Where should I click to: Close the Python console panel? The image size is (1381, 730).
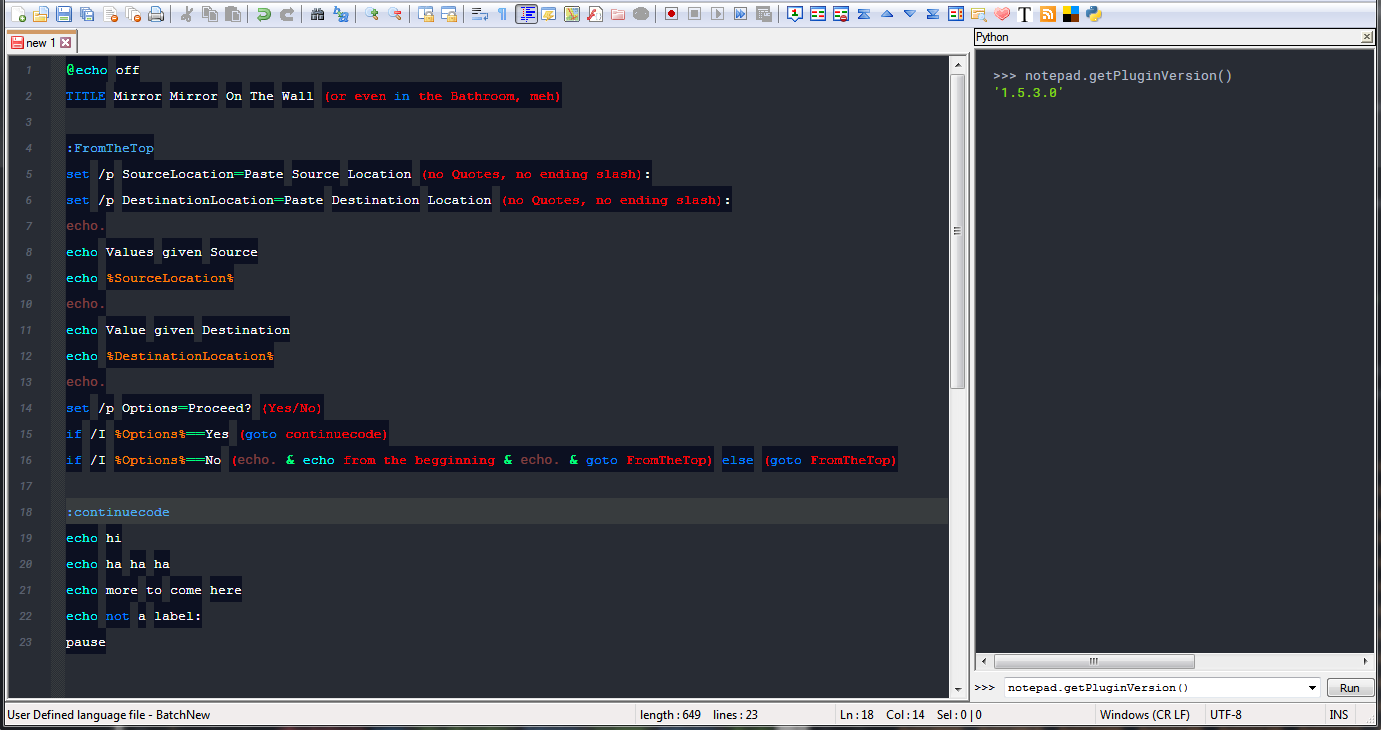coord(1367,37)
